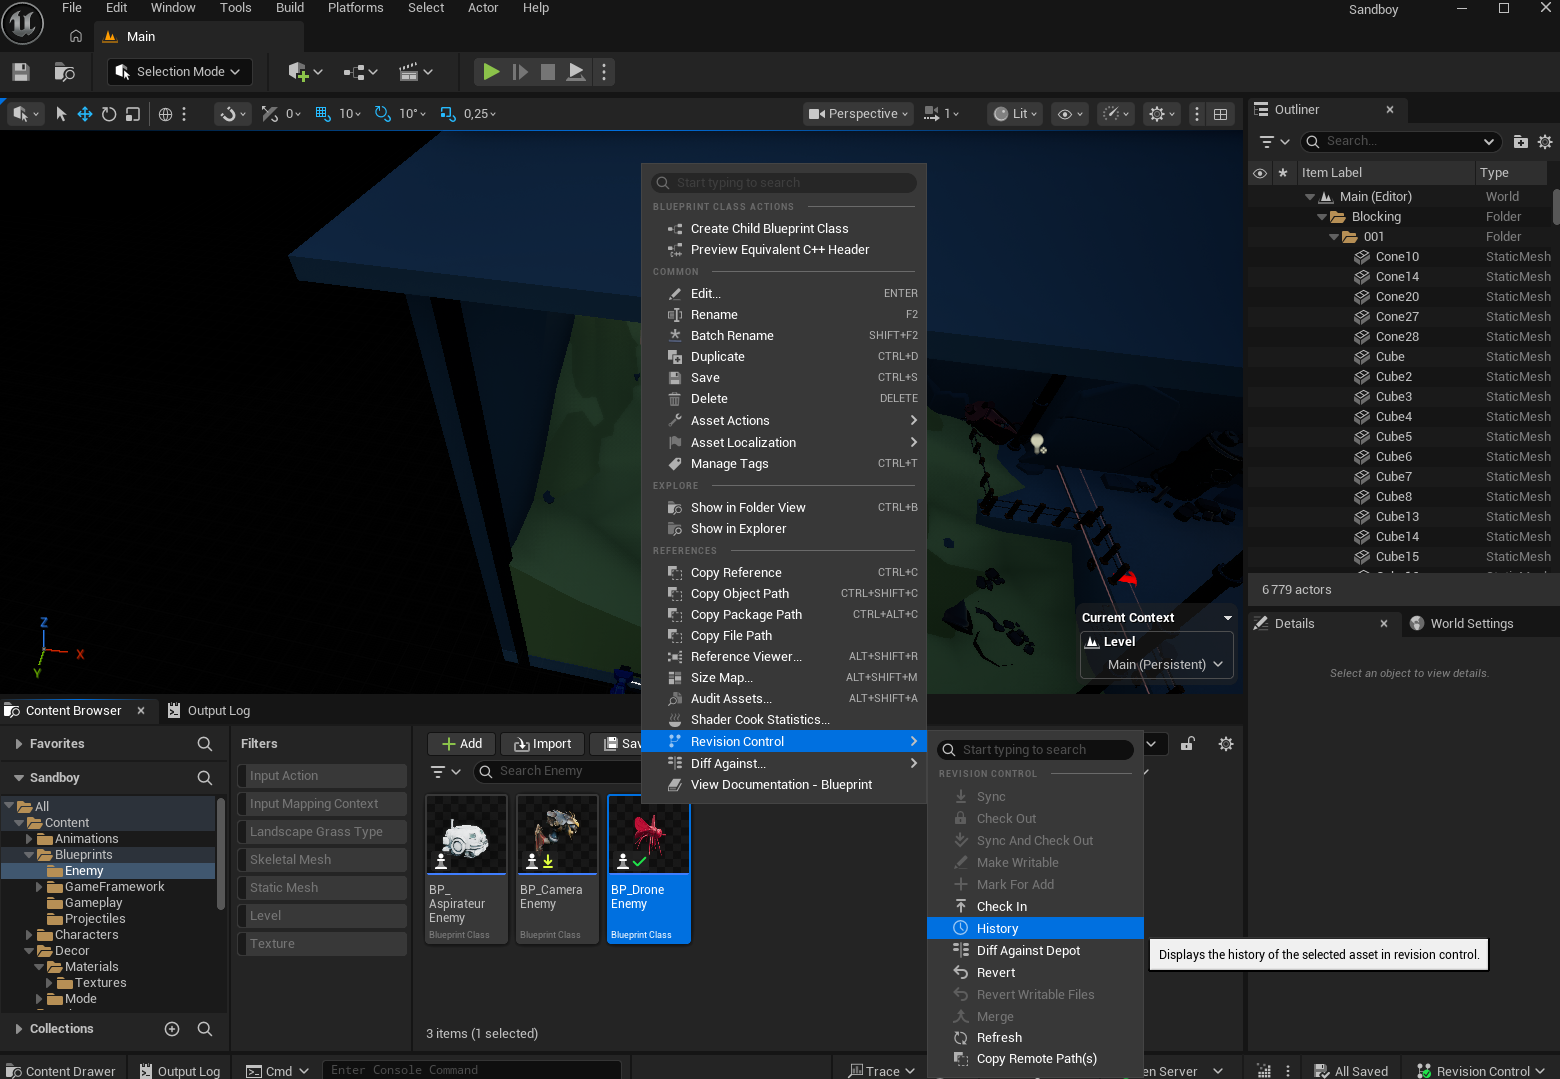Toggle the rotation snapping button

point(382,114)
